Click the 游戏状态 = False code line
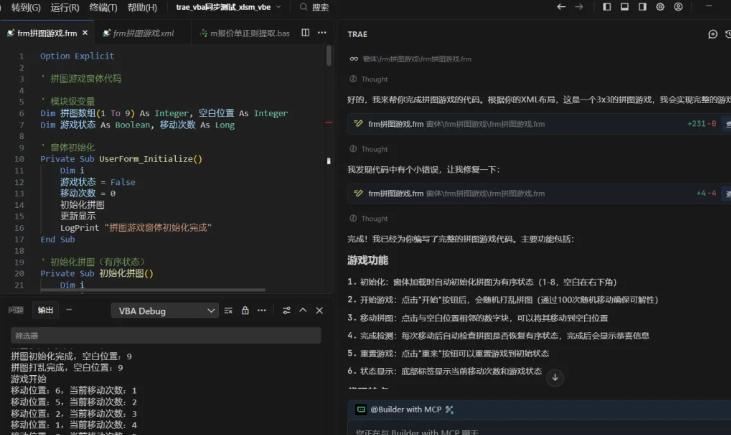The height and width of the screenshot is (435, 731). (x=97, y=182)
